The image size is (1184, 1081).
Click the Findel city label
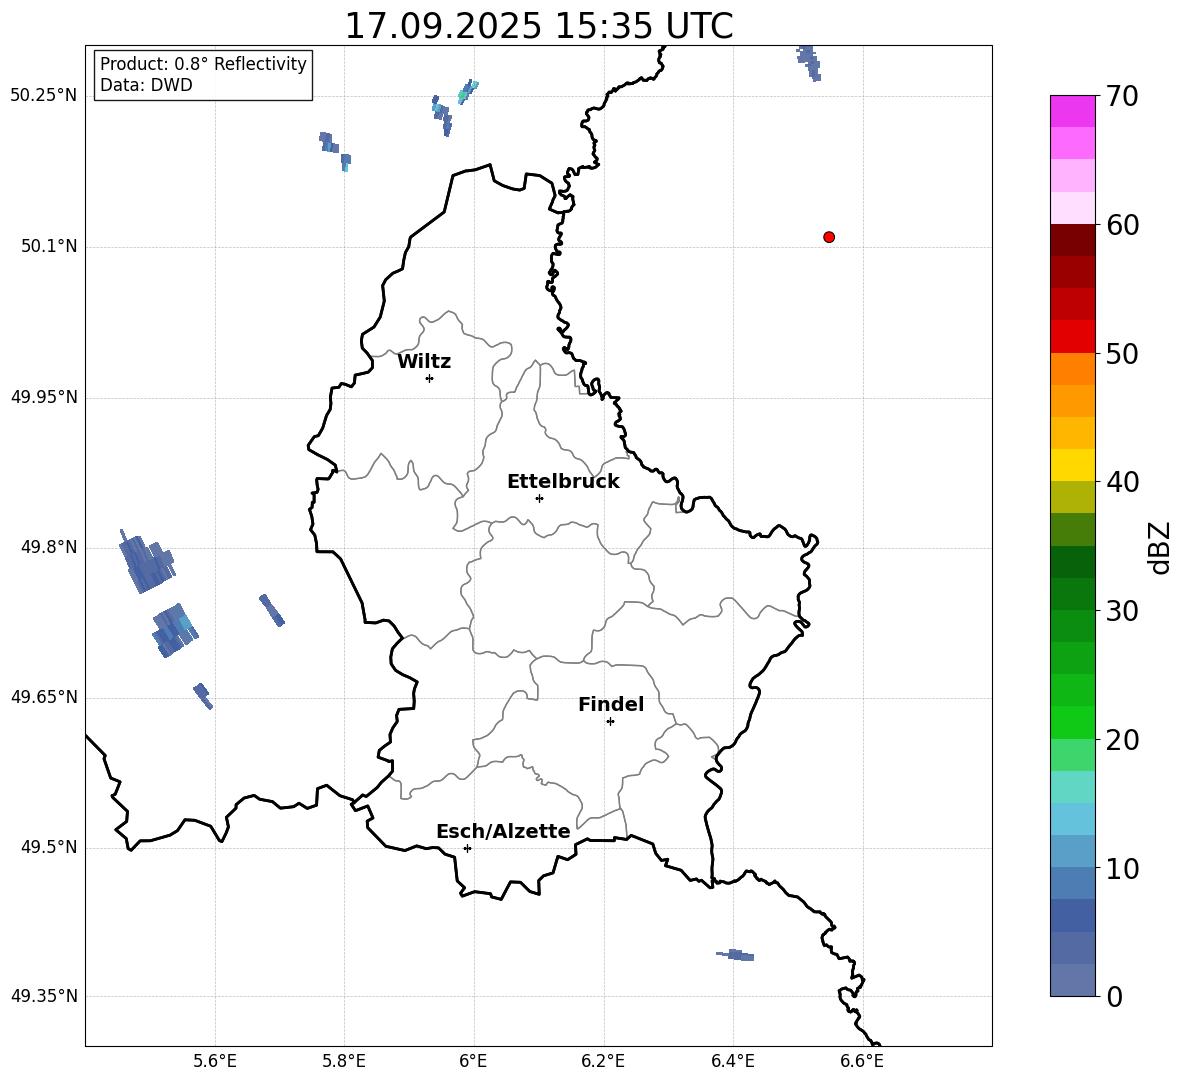[x=611, y=704]
